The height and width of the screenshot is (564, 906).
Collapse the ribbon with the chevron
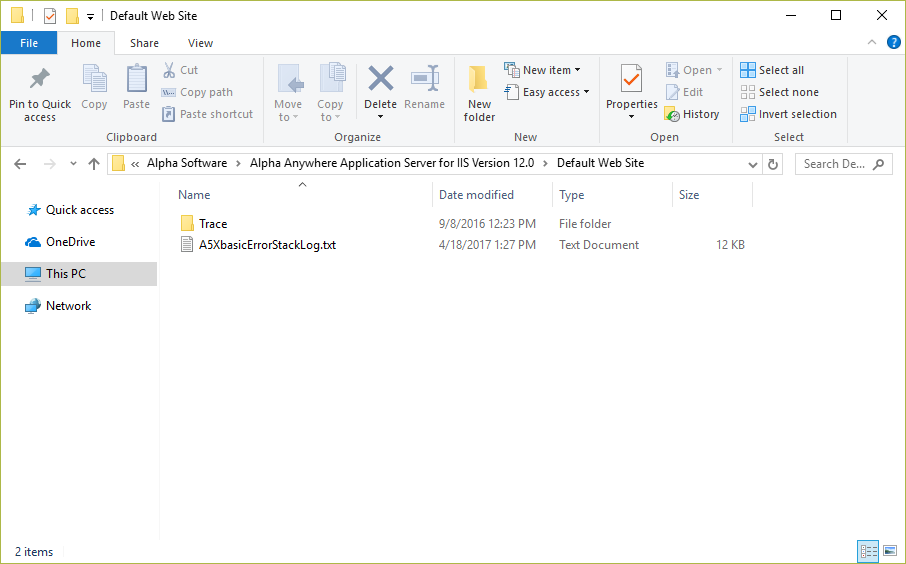(871, 42)
